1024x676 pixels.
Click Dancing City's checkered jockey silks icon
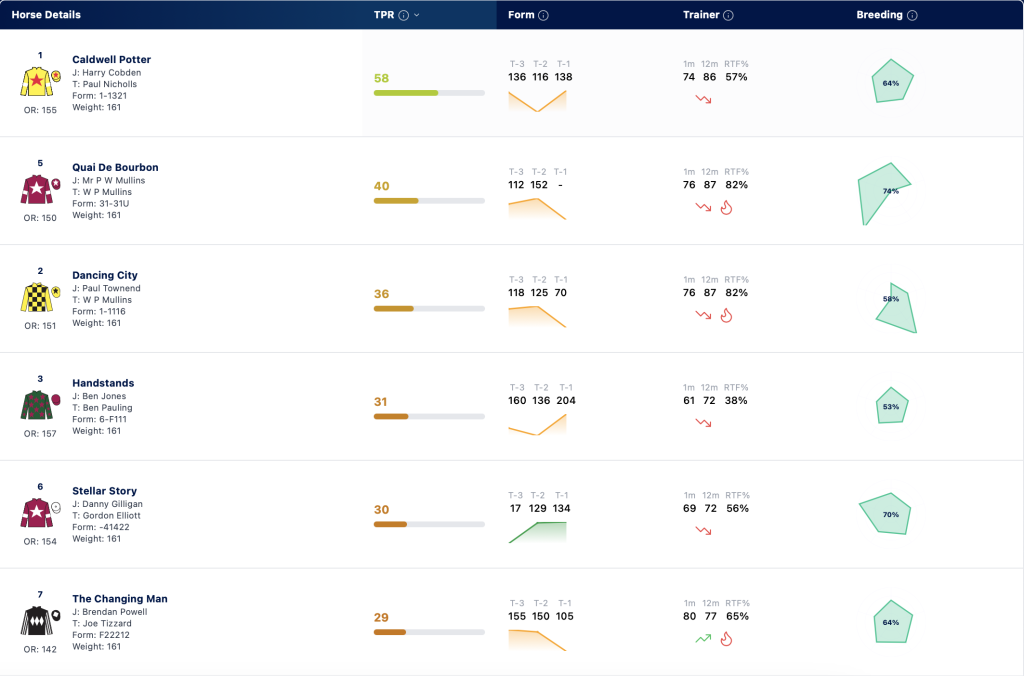pos(40,297)
